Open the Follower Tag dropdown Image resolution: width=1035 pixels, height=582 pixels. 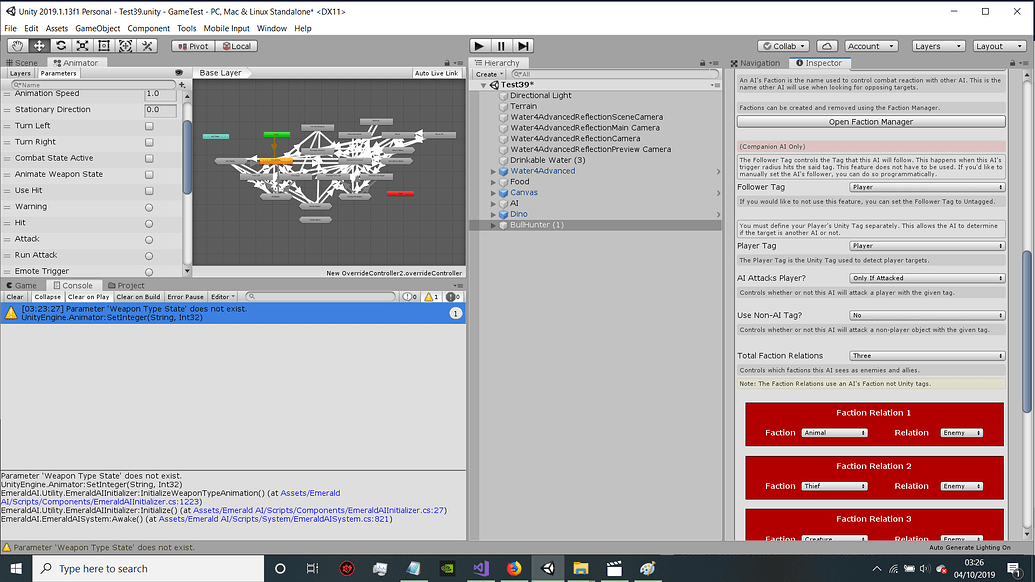pos(927,187)
